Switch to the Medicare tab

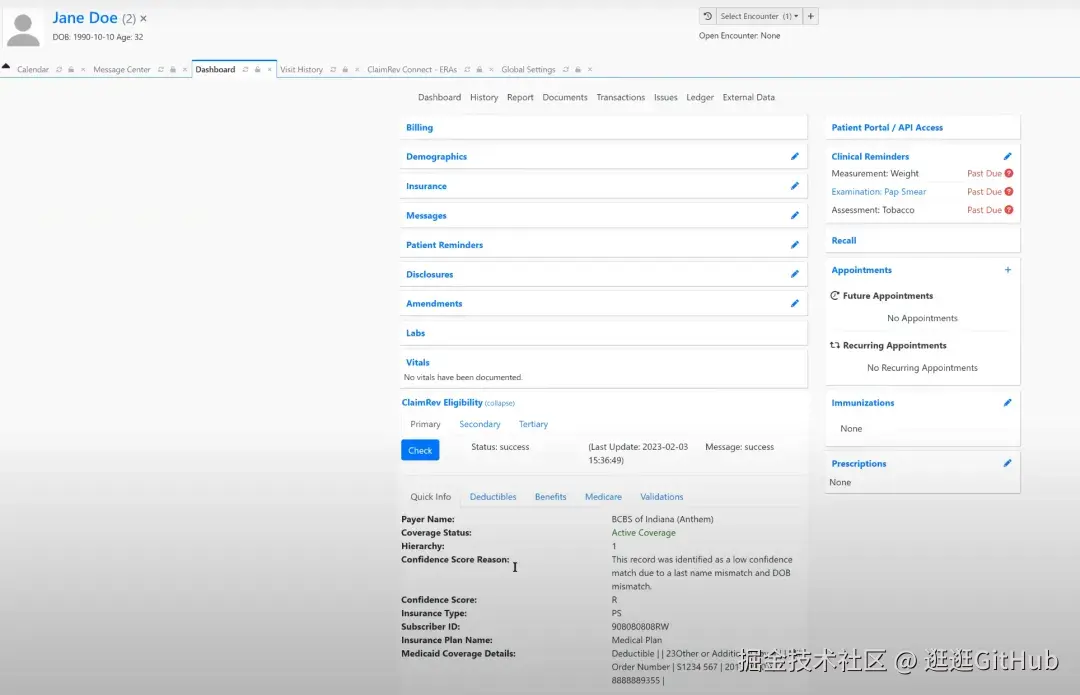coord(603,497)
